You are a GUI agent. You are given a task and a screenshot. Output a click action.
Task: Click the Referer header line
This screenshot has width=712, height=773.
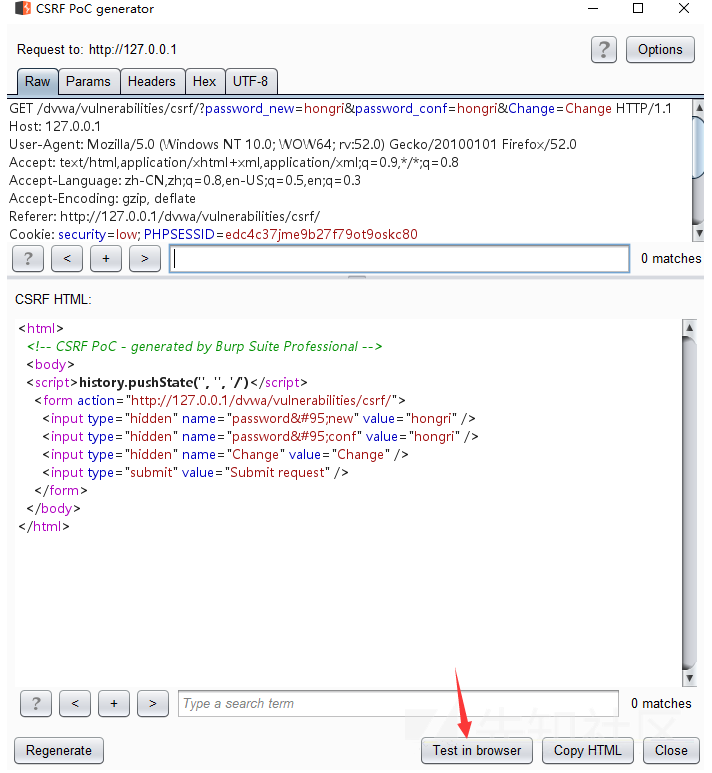(165, 216)
